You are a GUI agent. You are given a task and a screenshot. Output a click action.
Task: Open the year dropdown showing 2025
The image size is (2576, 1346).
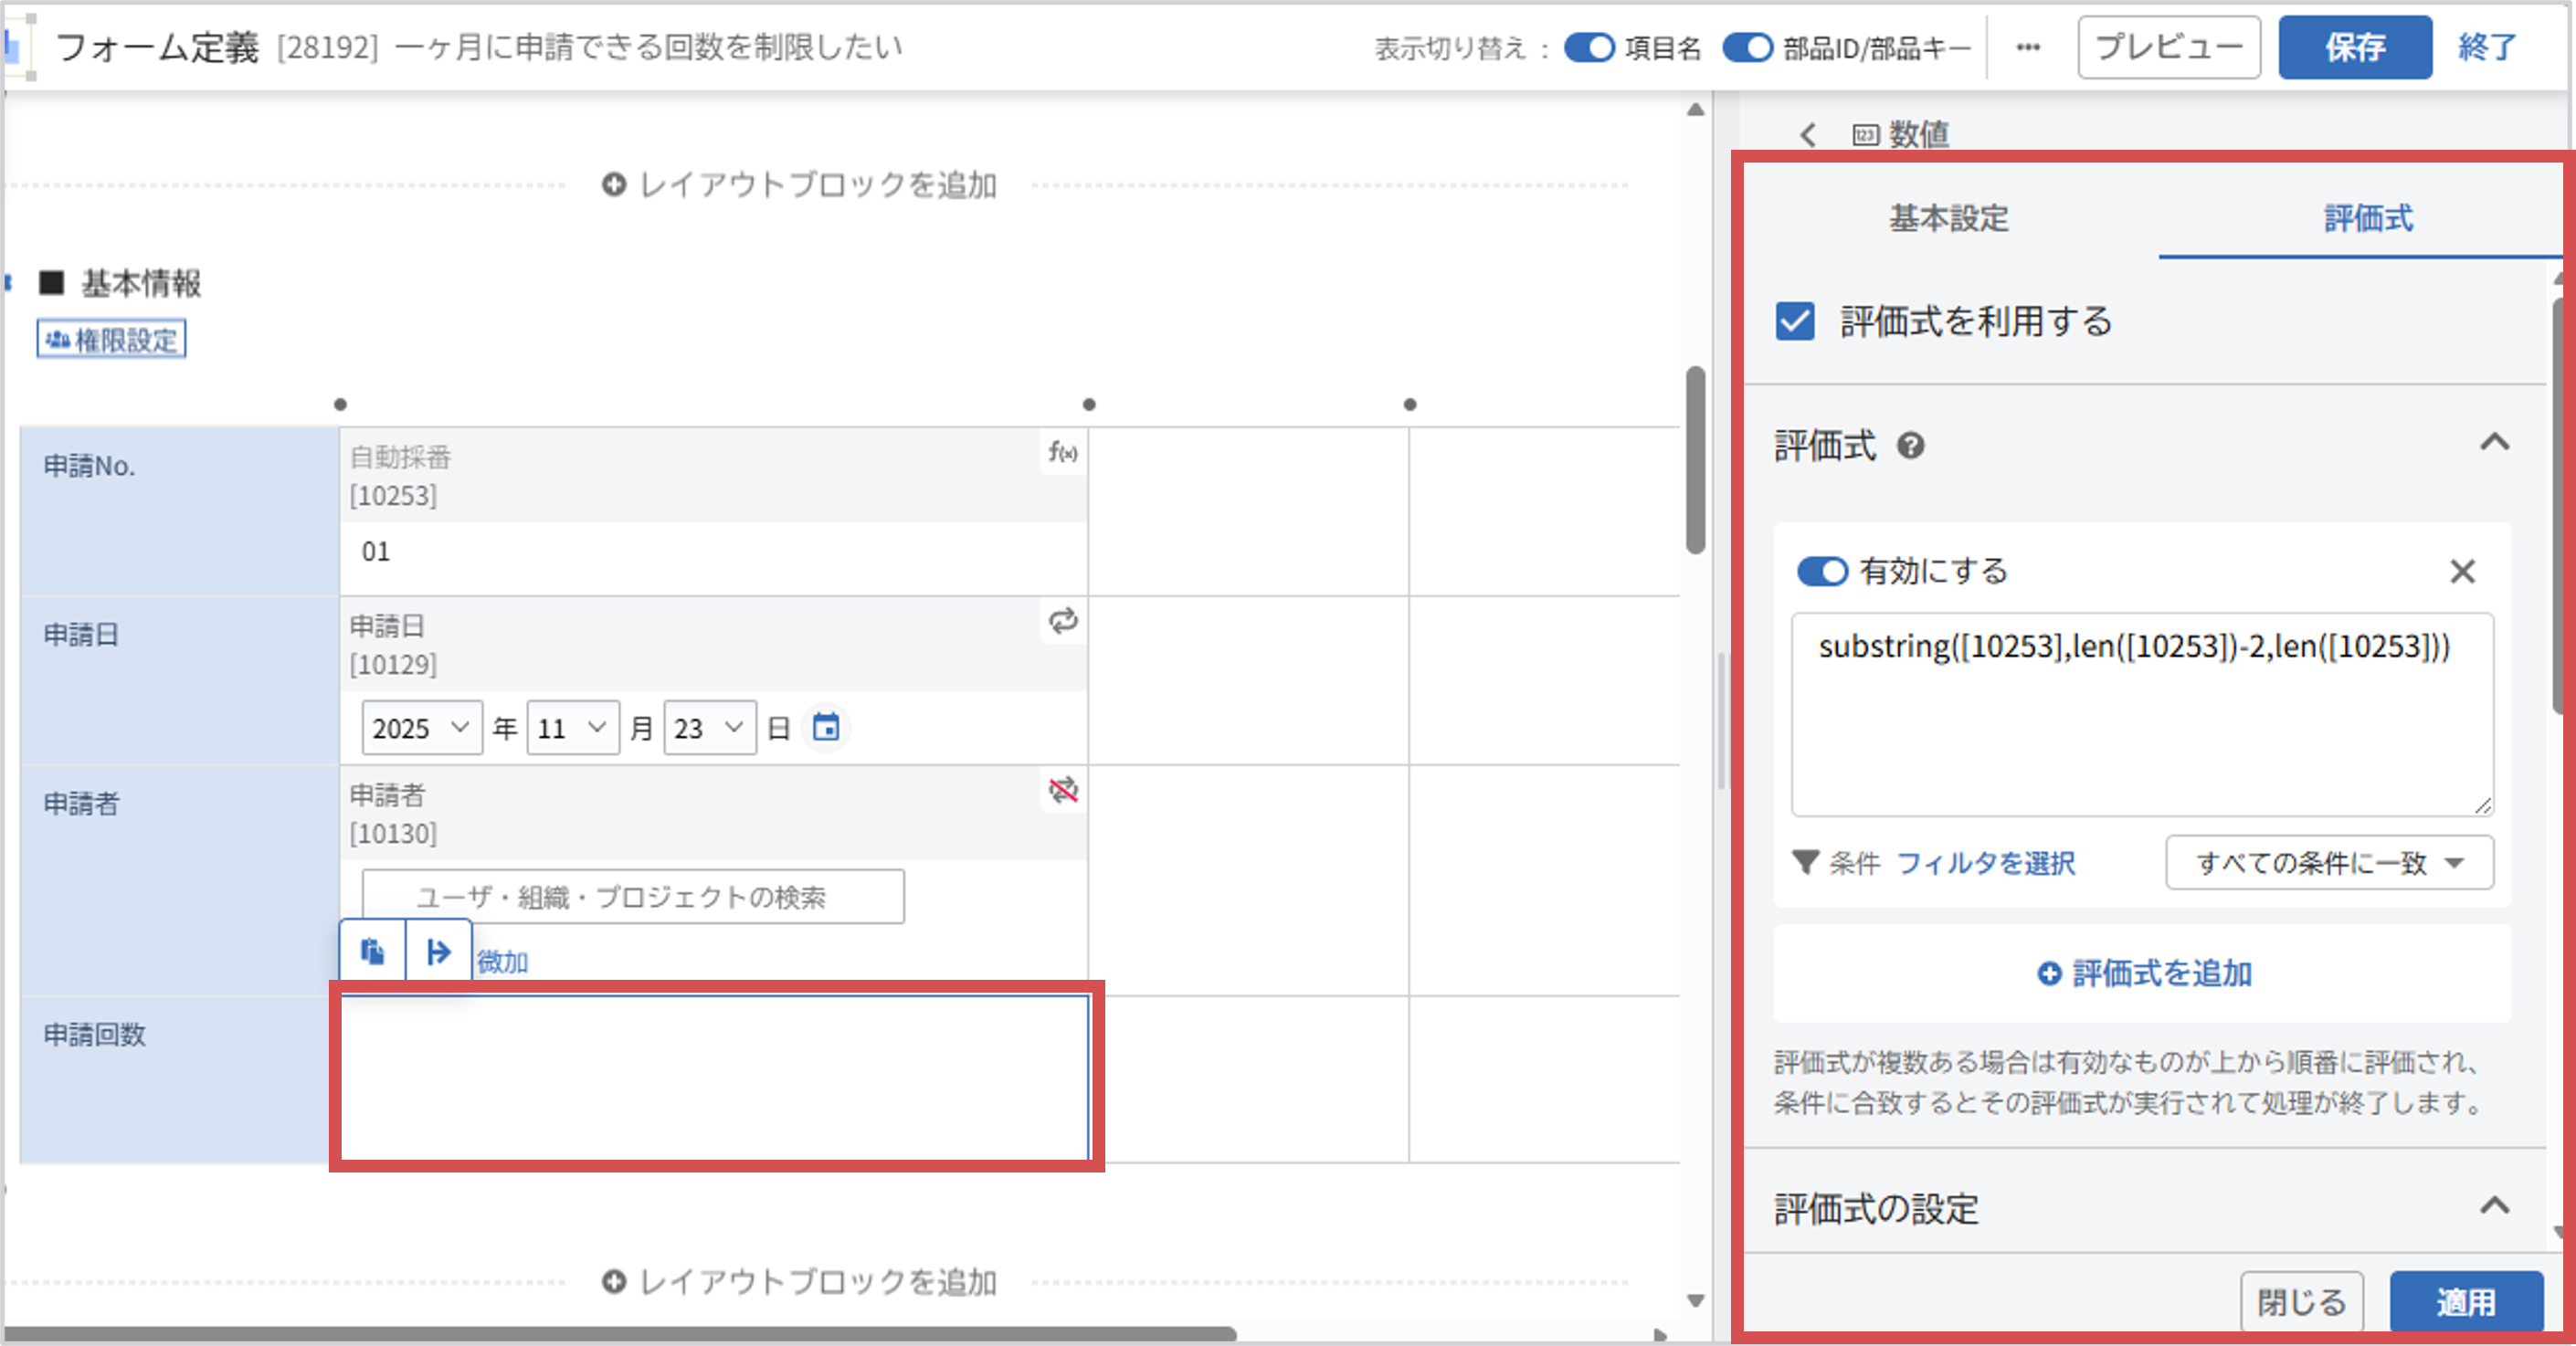[x=421, y=727]
